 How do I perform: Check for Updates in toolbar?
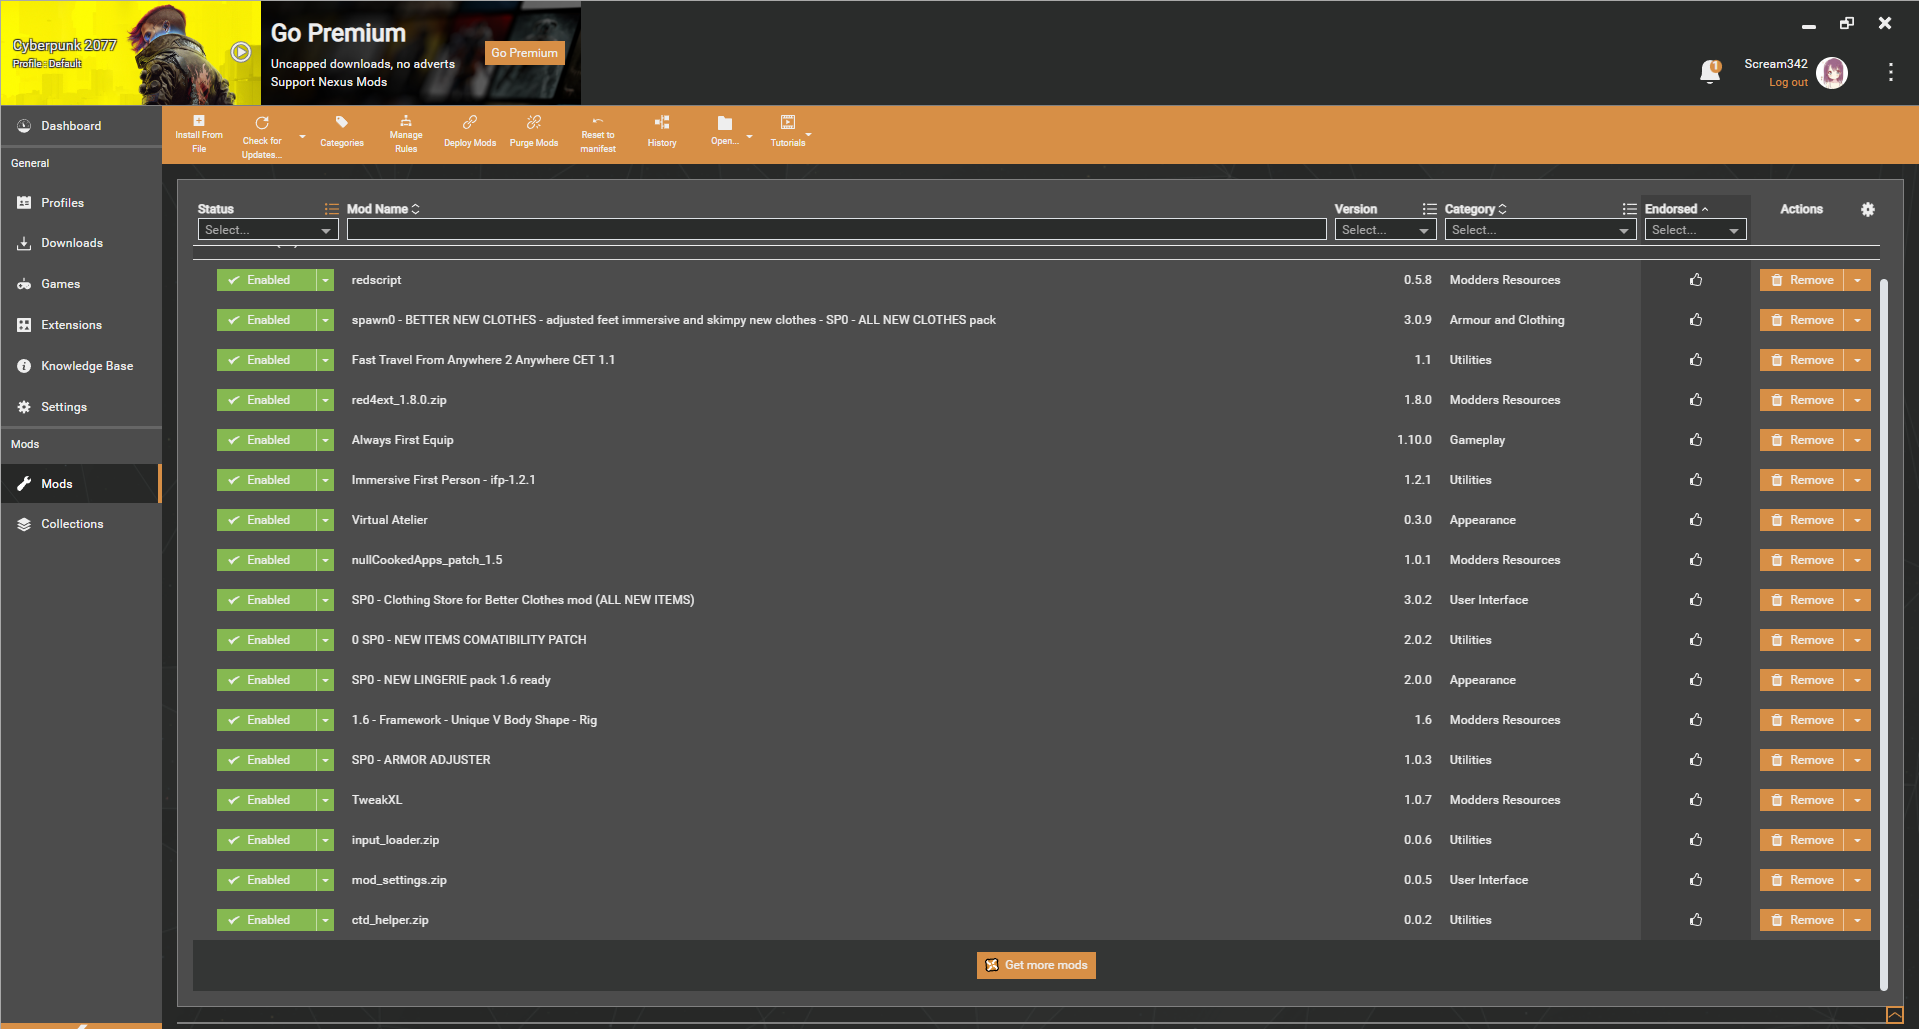pyautogui.click(x=262, y=137)
